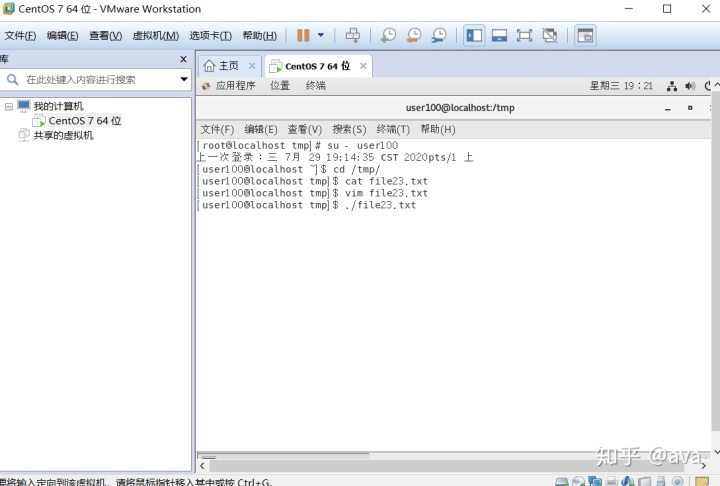Click the orange Pause virtual machine button
Image resolution: width=720 pixels, height=486 pixels.
[x=303, y=35]
